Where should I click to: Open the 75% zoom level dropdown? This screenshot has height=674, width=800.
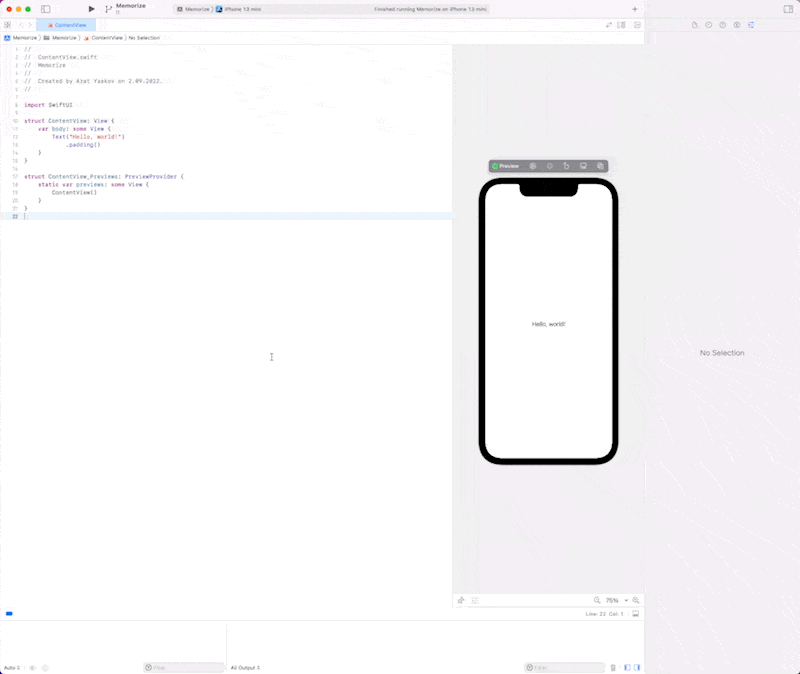[x=616, y=601]
